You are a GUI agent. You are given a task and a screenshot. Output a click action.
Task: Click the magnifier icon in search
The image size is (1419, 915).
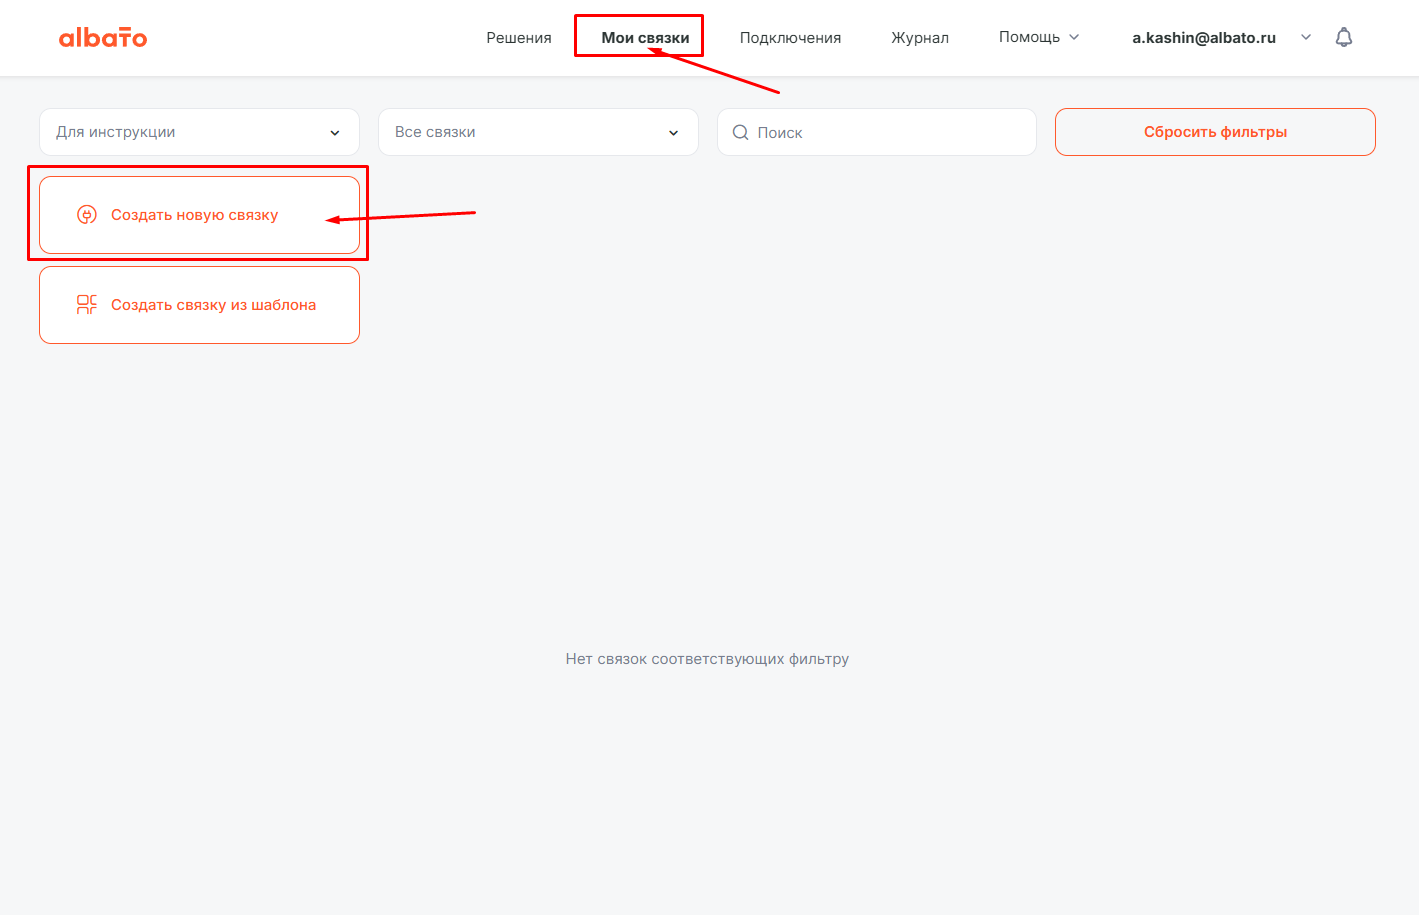(x=741, y=132)
